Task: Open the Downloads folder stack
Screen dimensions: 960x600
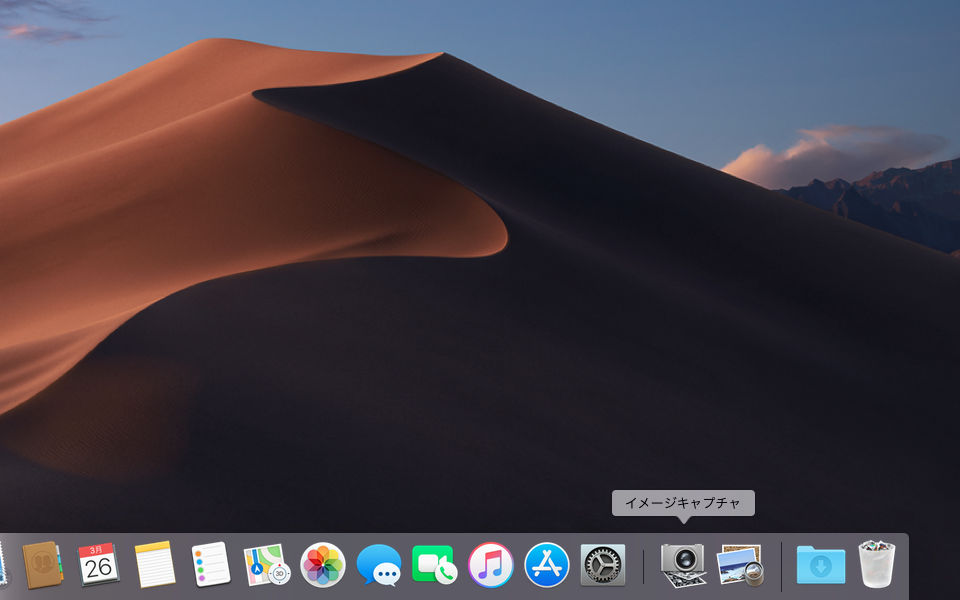Action: point(820,564)
